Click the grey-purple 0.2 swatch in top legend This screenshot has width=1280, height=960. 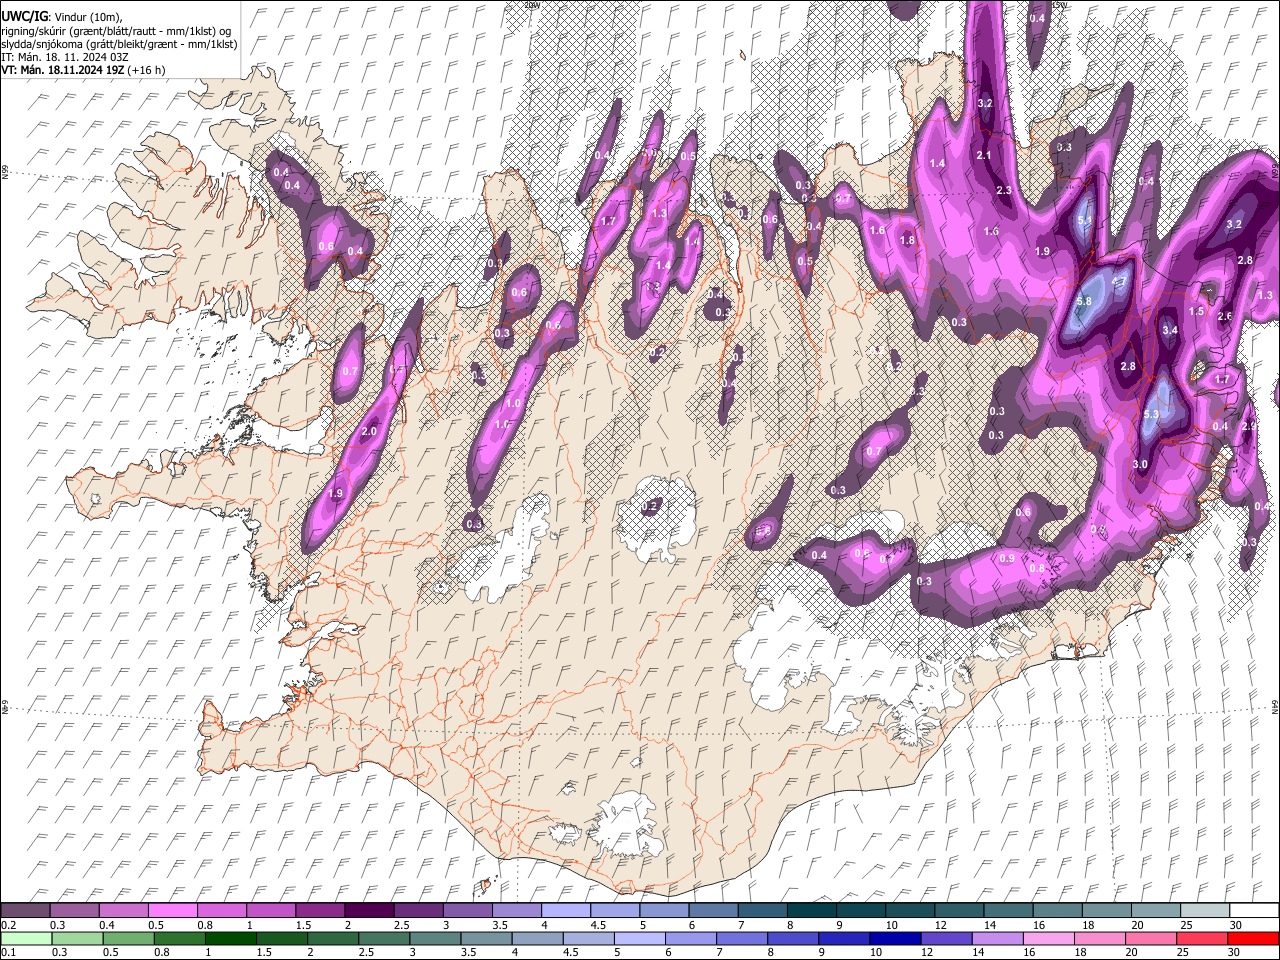(25, 910)
